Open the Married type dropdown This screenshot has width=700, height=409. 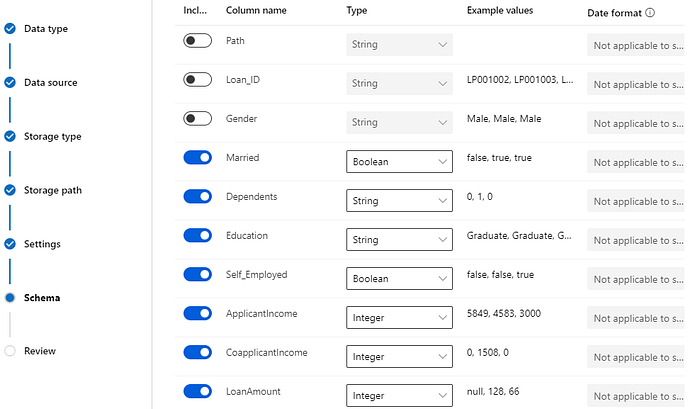(399, 162)
